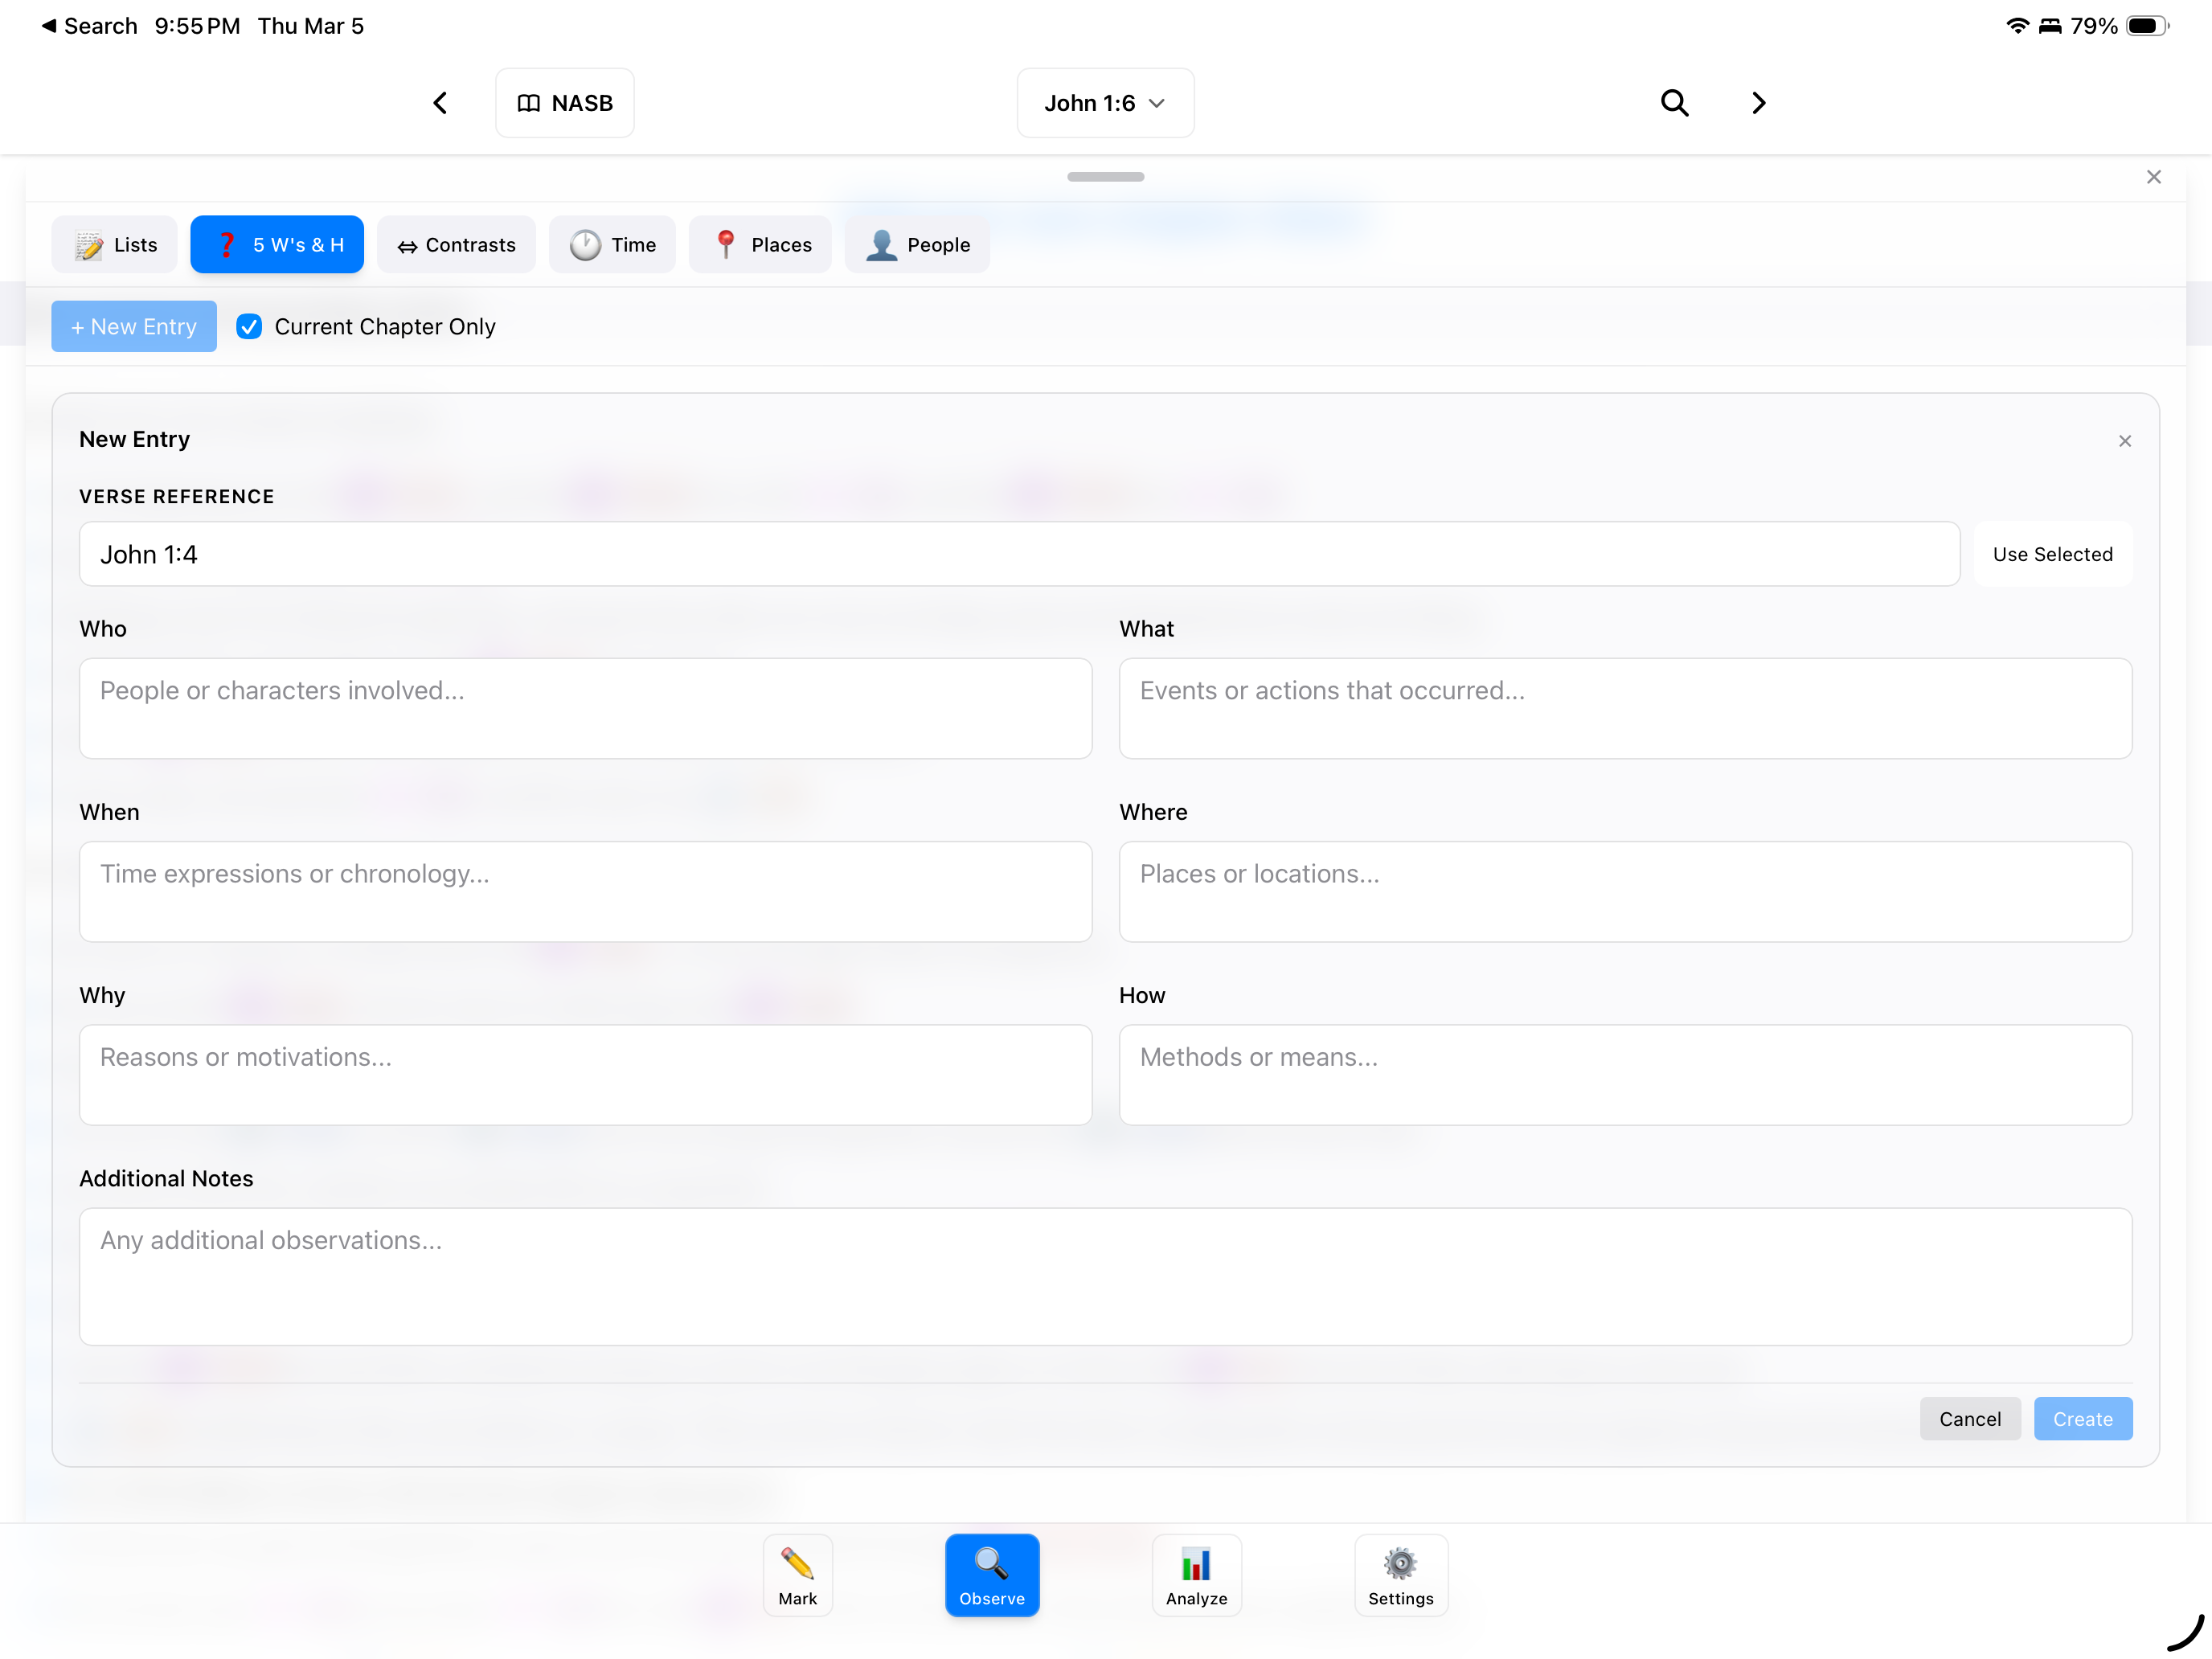Tap the Search back arrow in status bar
The width and height of the screenshot is (2212, 1659).
(x=88, y=26)
